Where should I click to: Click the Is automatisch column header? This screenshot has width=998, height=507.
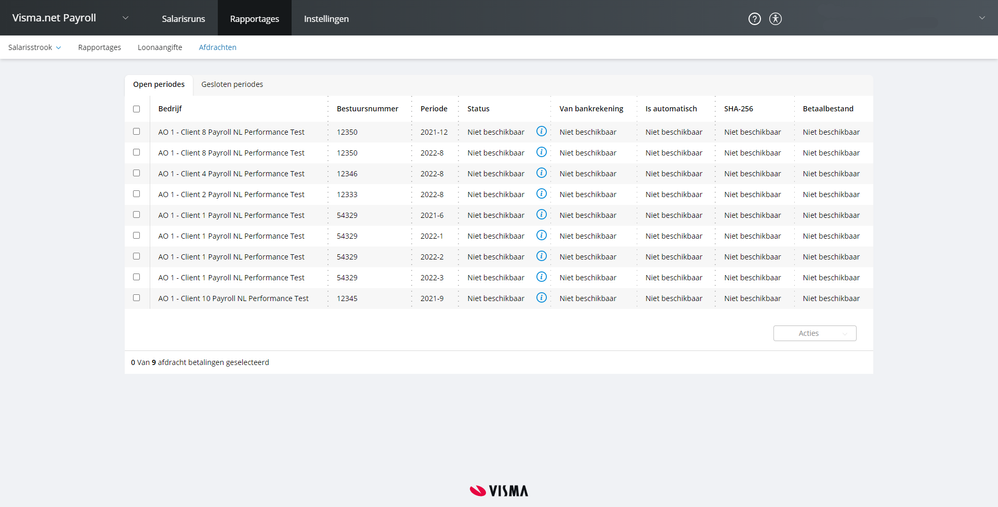671,109
